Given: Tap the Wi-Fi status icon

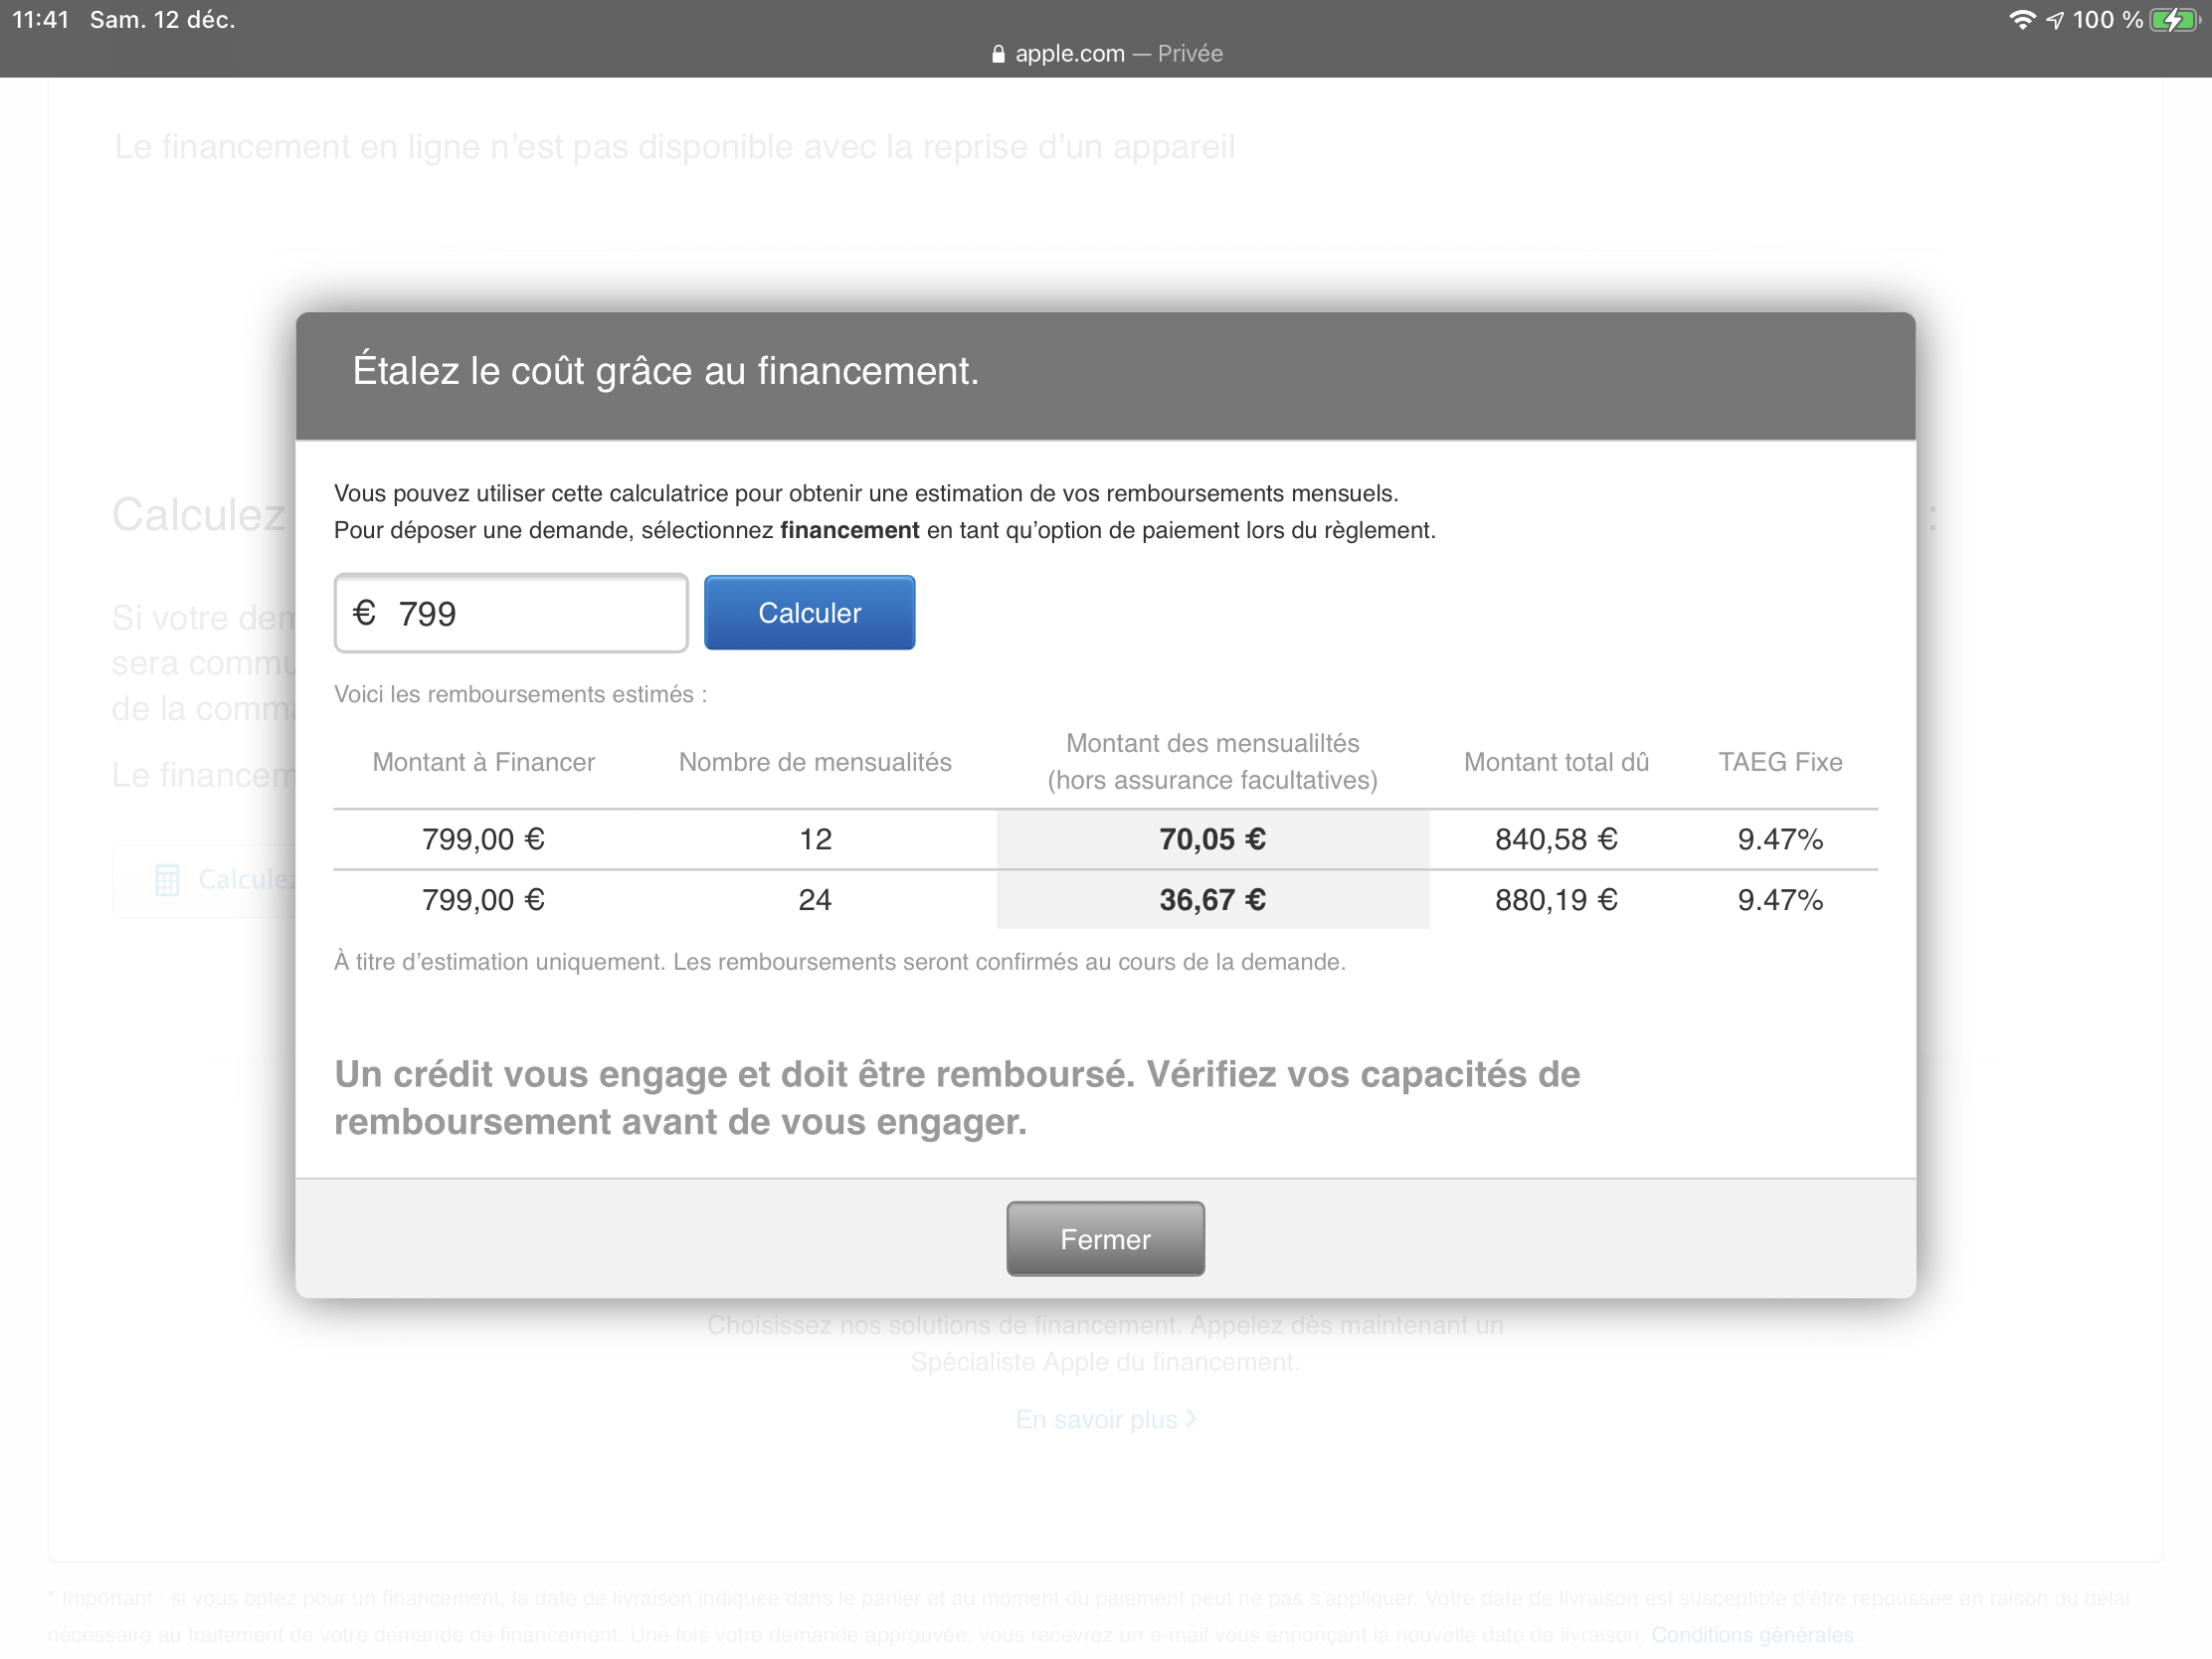Looking at the screenshot, I should coord(2022,20).
